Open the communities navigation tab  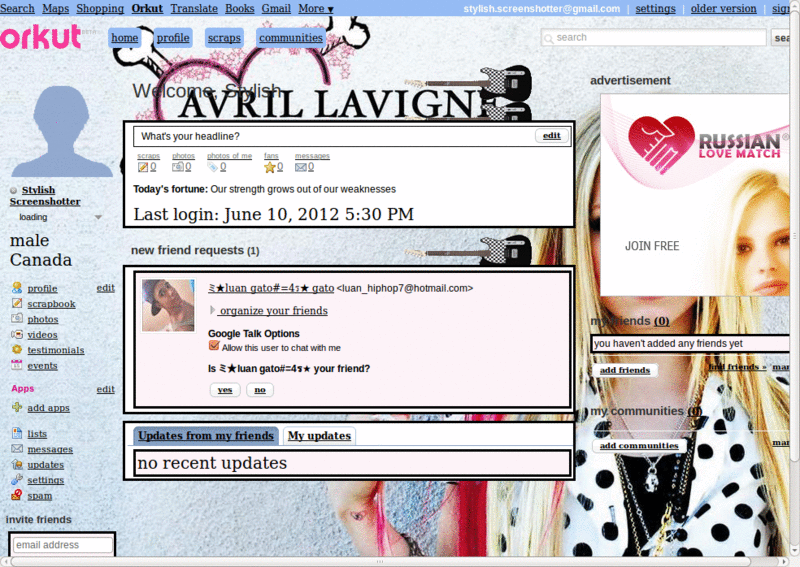click(291, 38)
